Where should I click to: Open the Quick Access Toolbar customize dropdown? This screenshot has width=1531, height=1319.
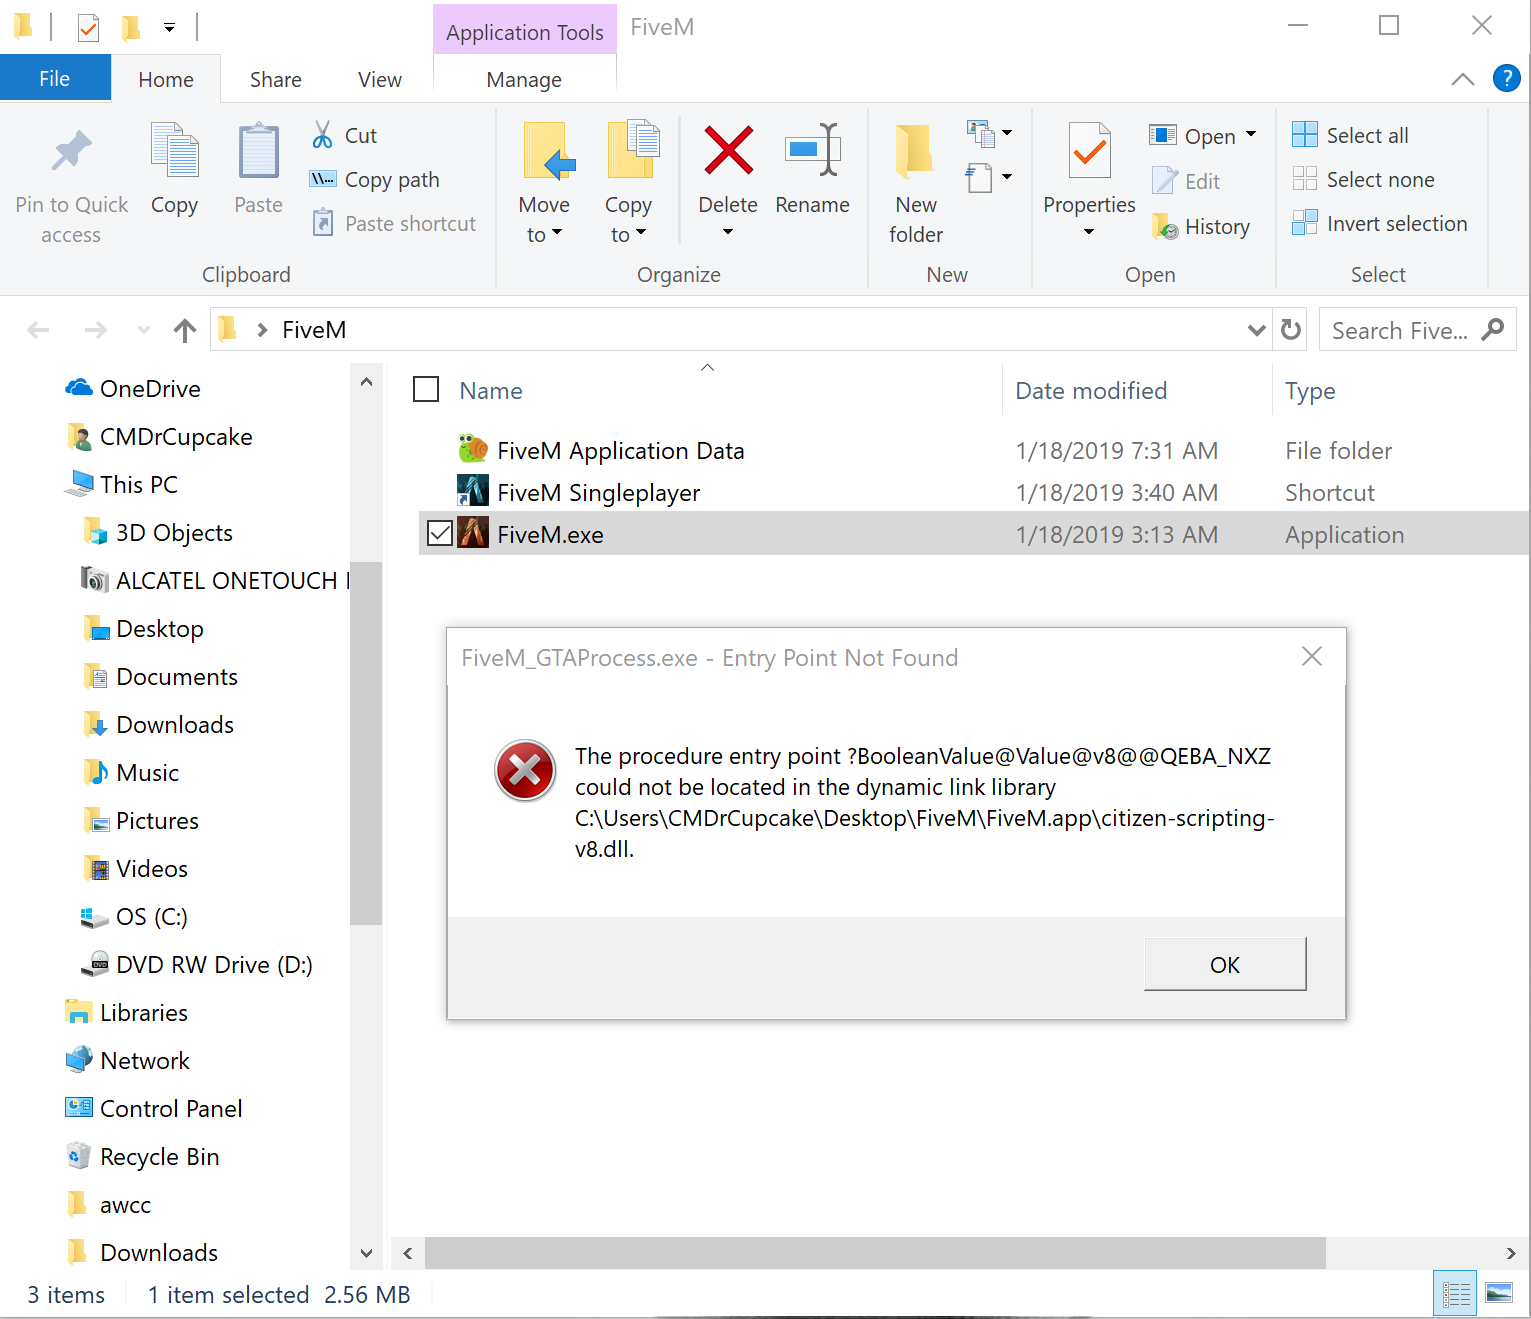170,27
